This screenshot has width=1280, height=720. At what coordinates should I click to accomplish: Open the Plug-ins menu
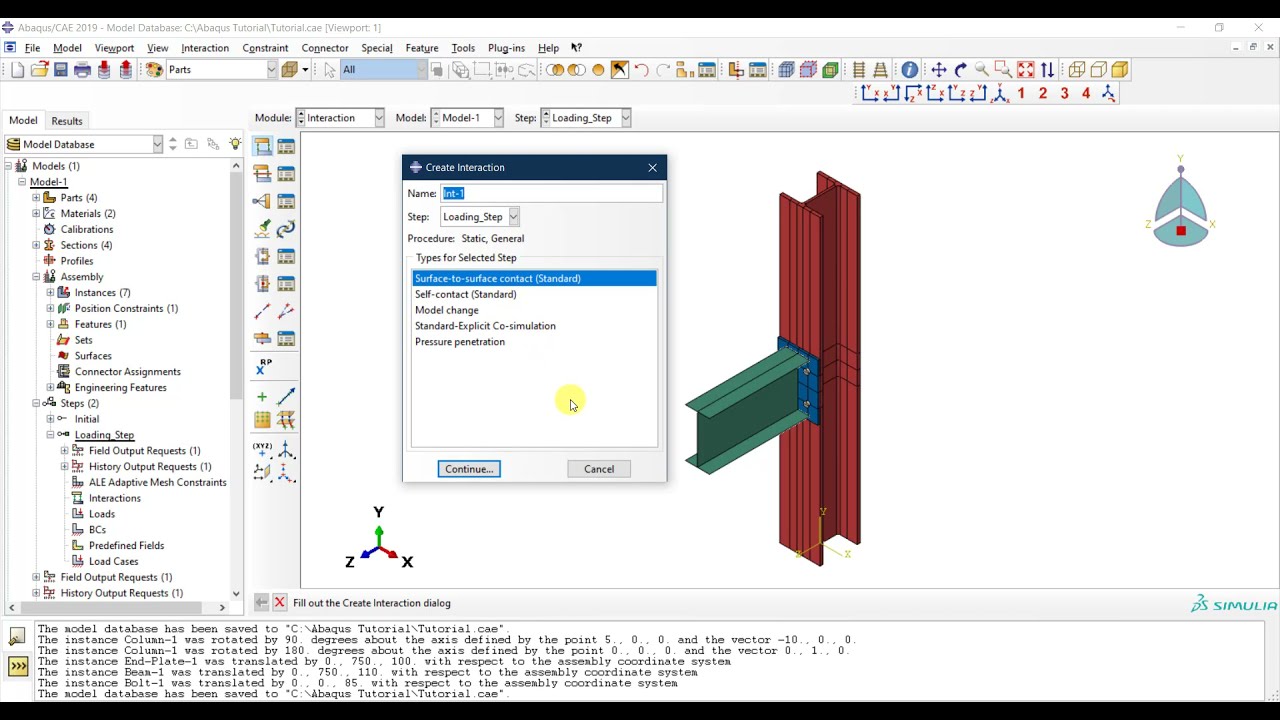[506, 48]
